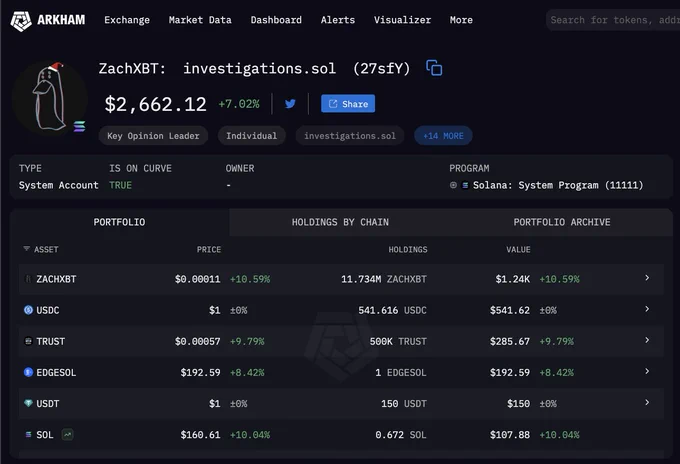This screenshot has height=464, width=680.
Task: Click the System Account type value
Action: (x=59, y=185)
